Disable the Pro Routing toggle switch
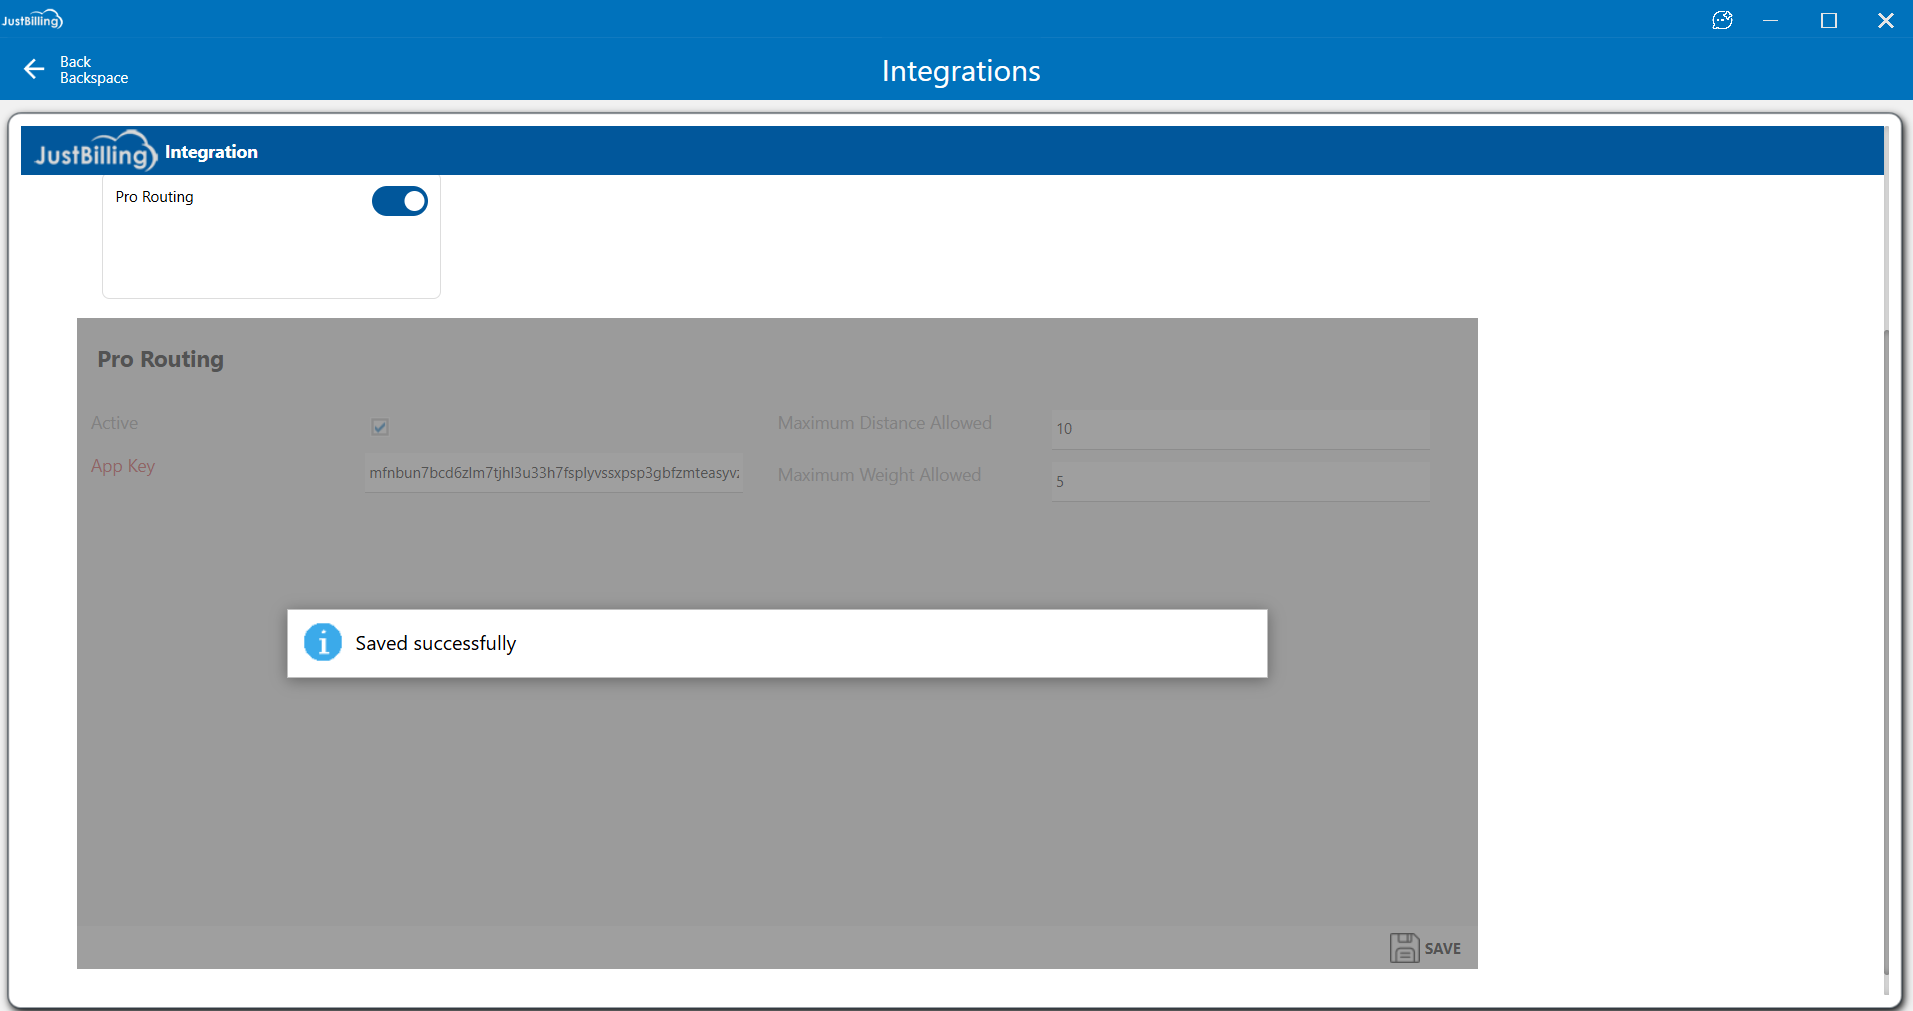This screenshot has height=1011, width=1913. 400,201
